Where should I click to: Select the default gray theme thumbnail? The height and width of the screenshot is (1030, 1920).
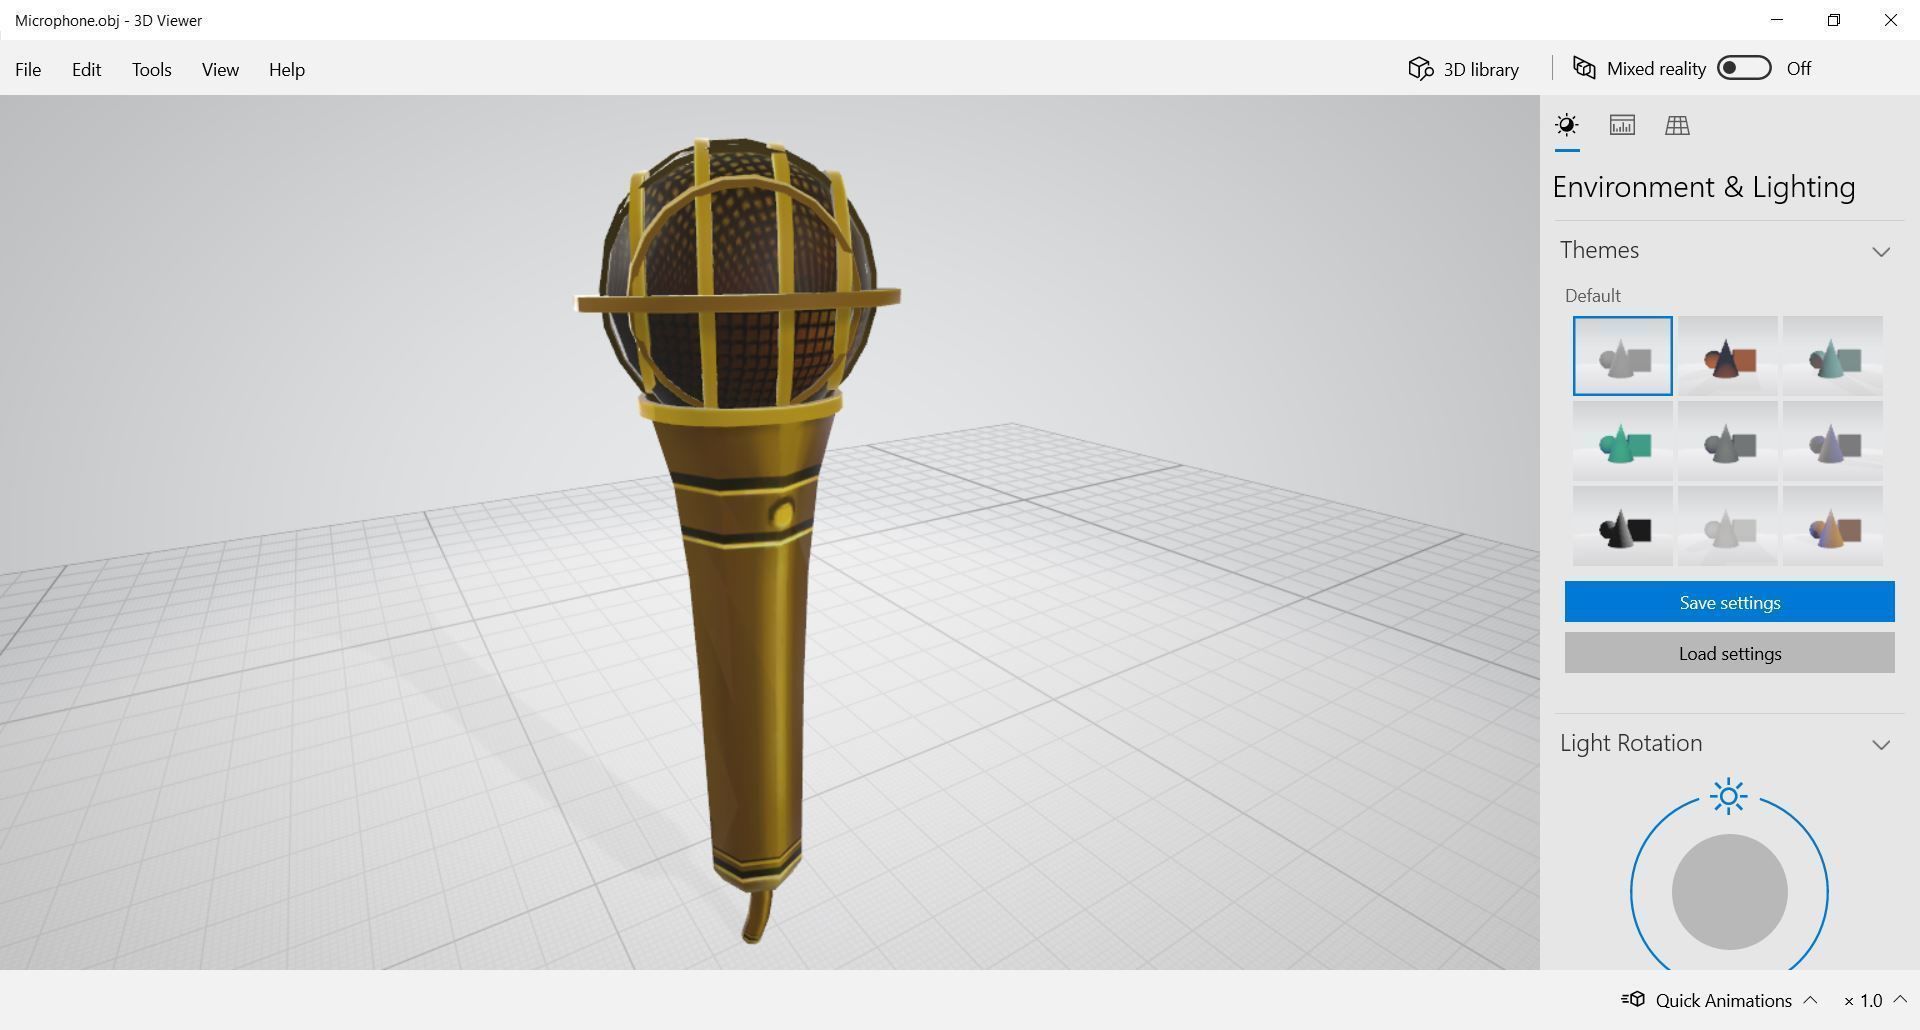click(x=1622, y=356)
